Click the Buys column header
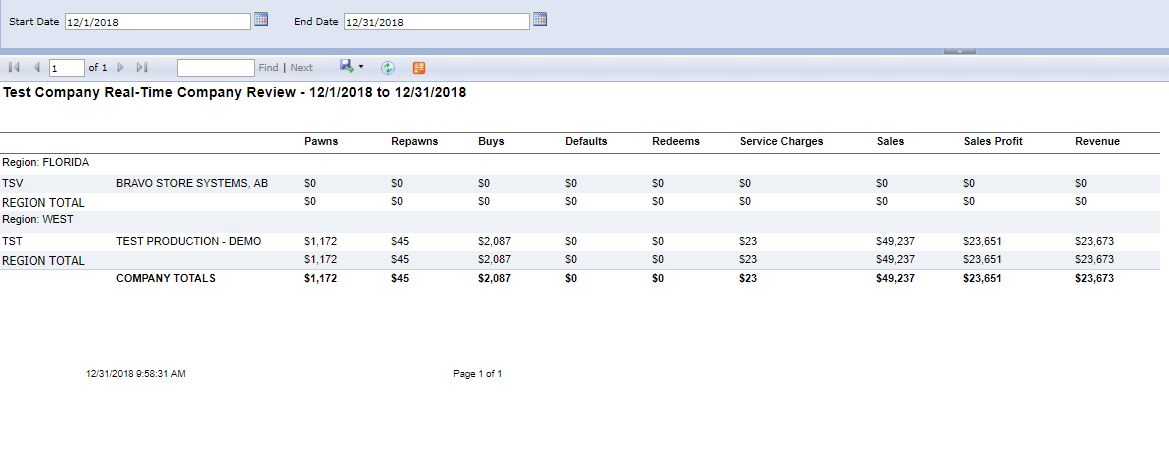Viewport: 1169px width, 463px height. click(x=491, y=142)
